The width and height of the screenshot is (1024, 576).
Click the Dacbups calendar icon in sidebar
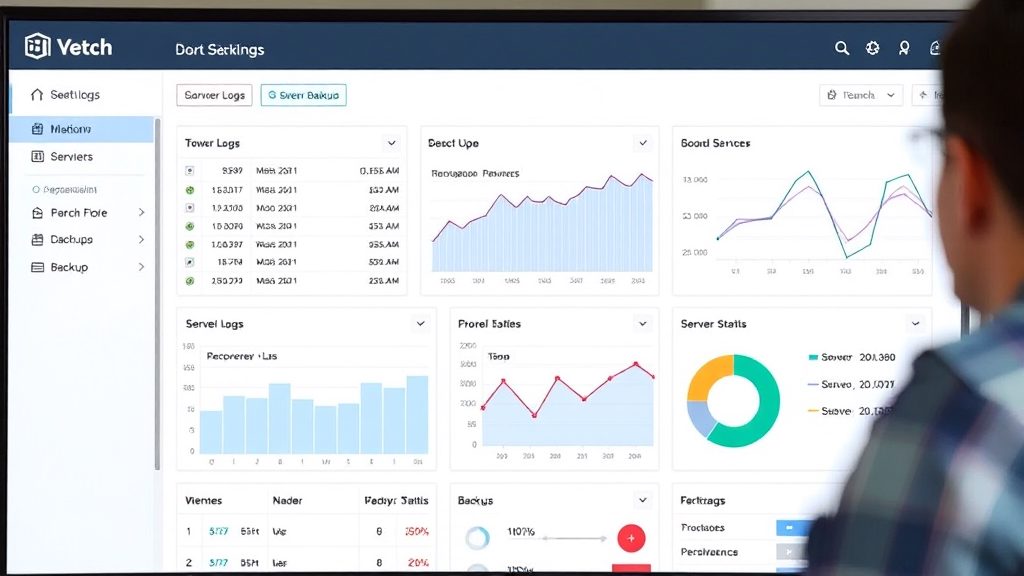(37, 240)
